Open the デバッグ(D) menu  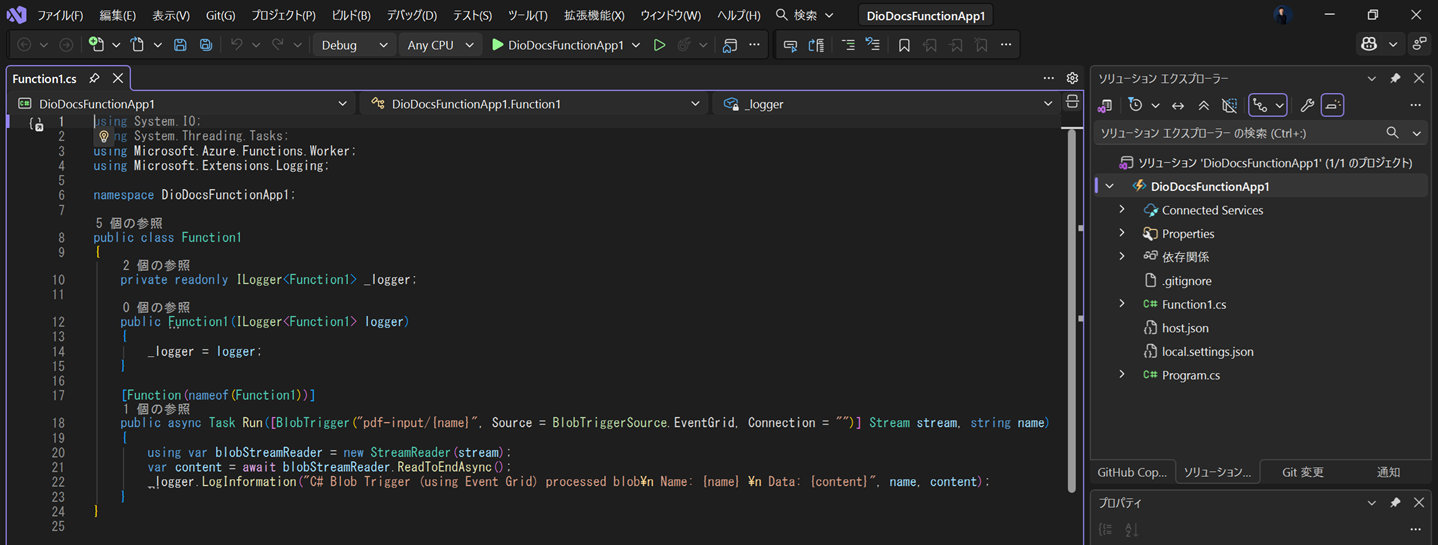[x=411, y=16]
